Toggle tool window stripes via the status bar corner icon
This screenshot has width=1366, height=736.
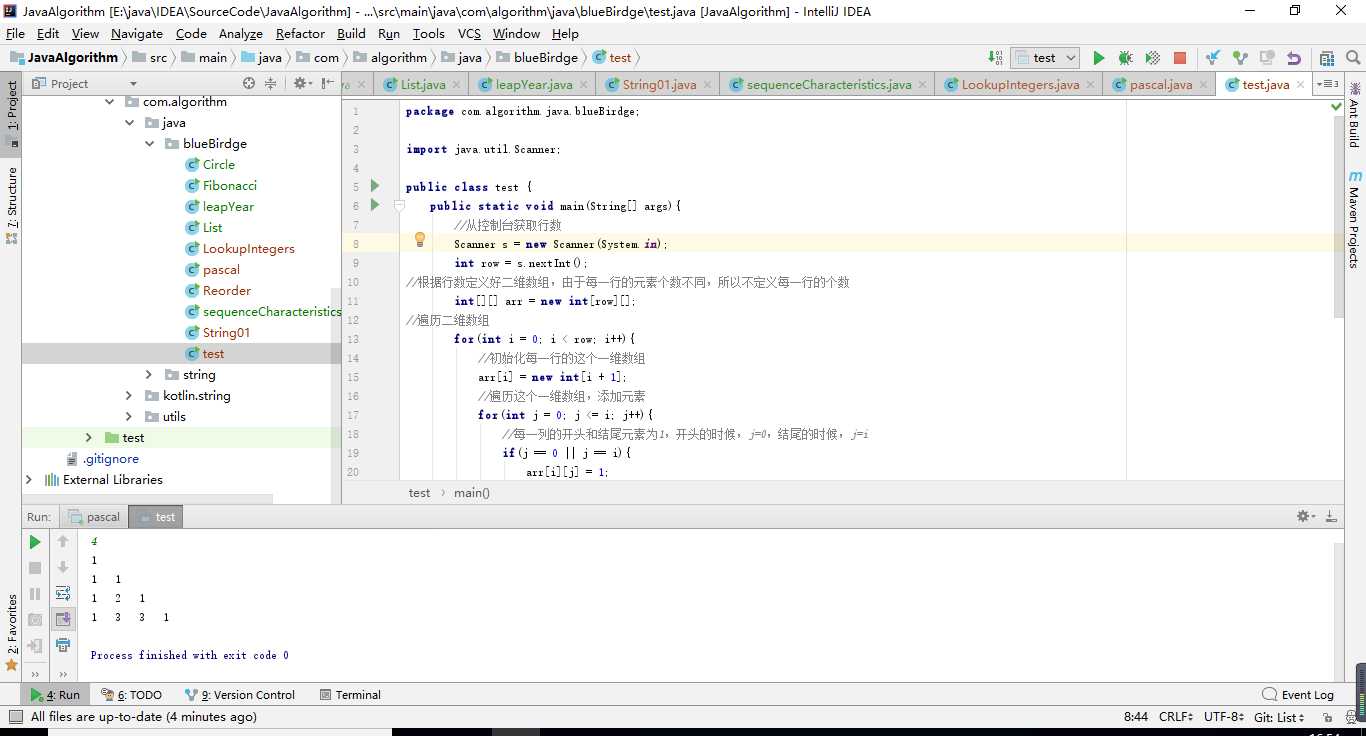click(14, 717)
